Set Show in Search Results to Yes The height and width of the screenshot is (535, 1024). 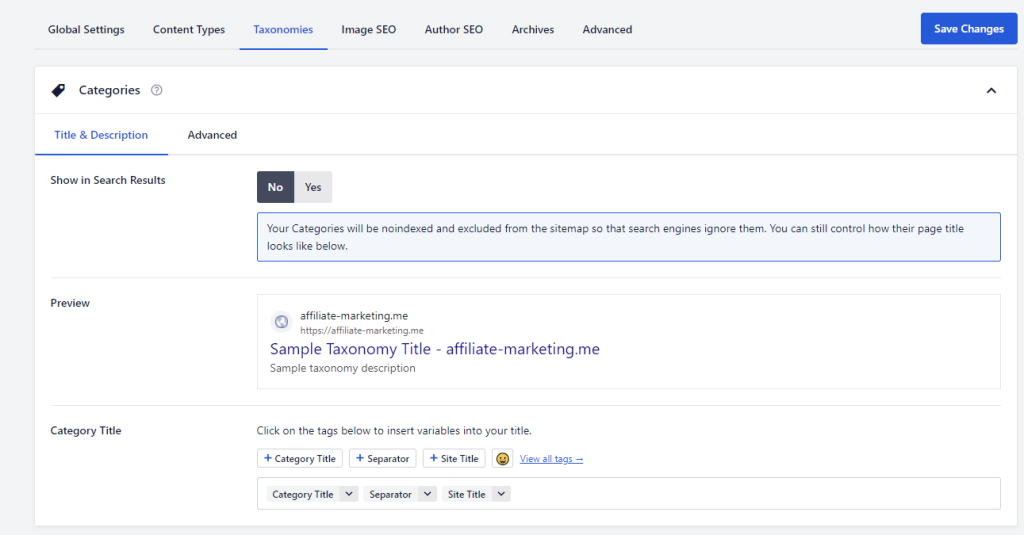coord(313,187)
